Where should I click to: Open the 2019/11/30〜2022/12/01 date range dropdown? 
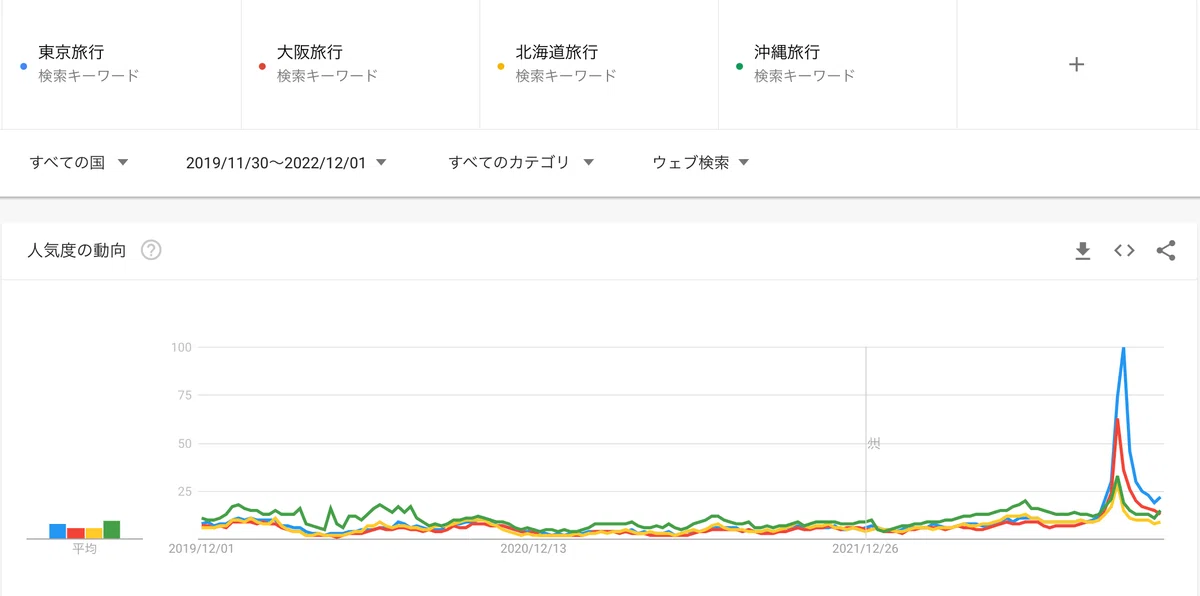click(x=286, y=162)
